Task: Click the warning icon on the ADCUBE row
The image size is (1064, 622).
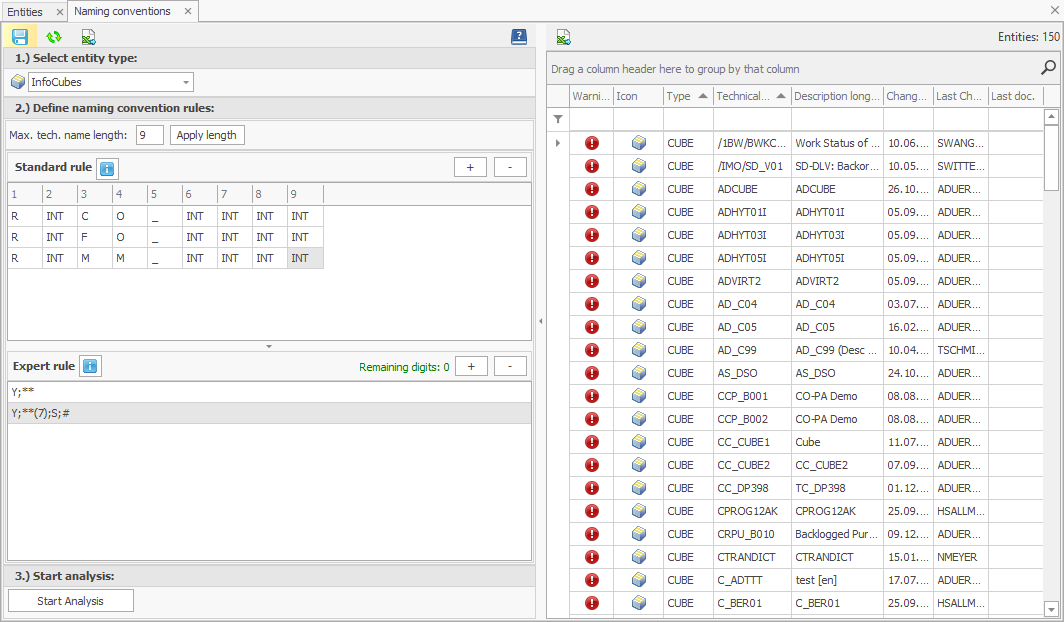Action: point(591,189)
